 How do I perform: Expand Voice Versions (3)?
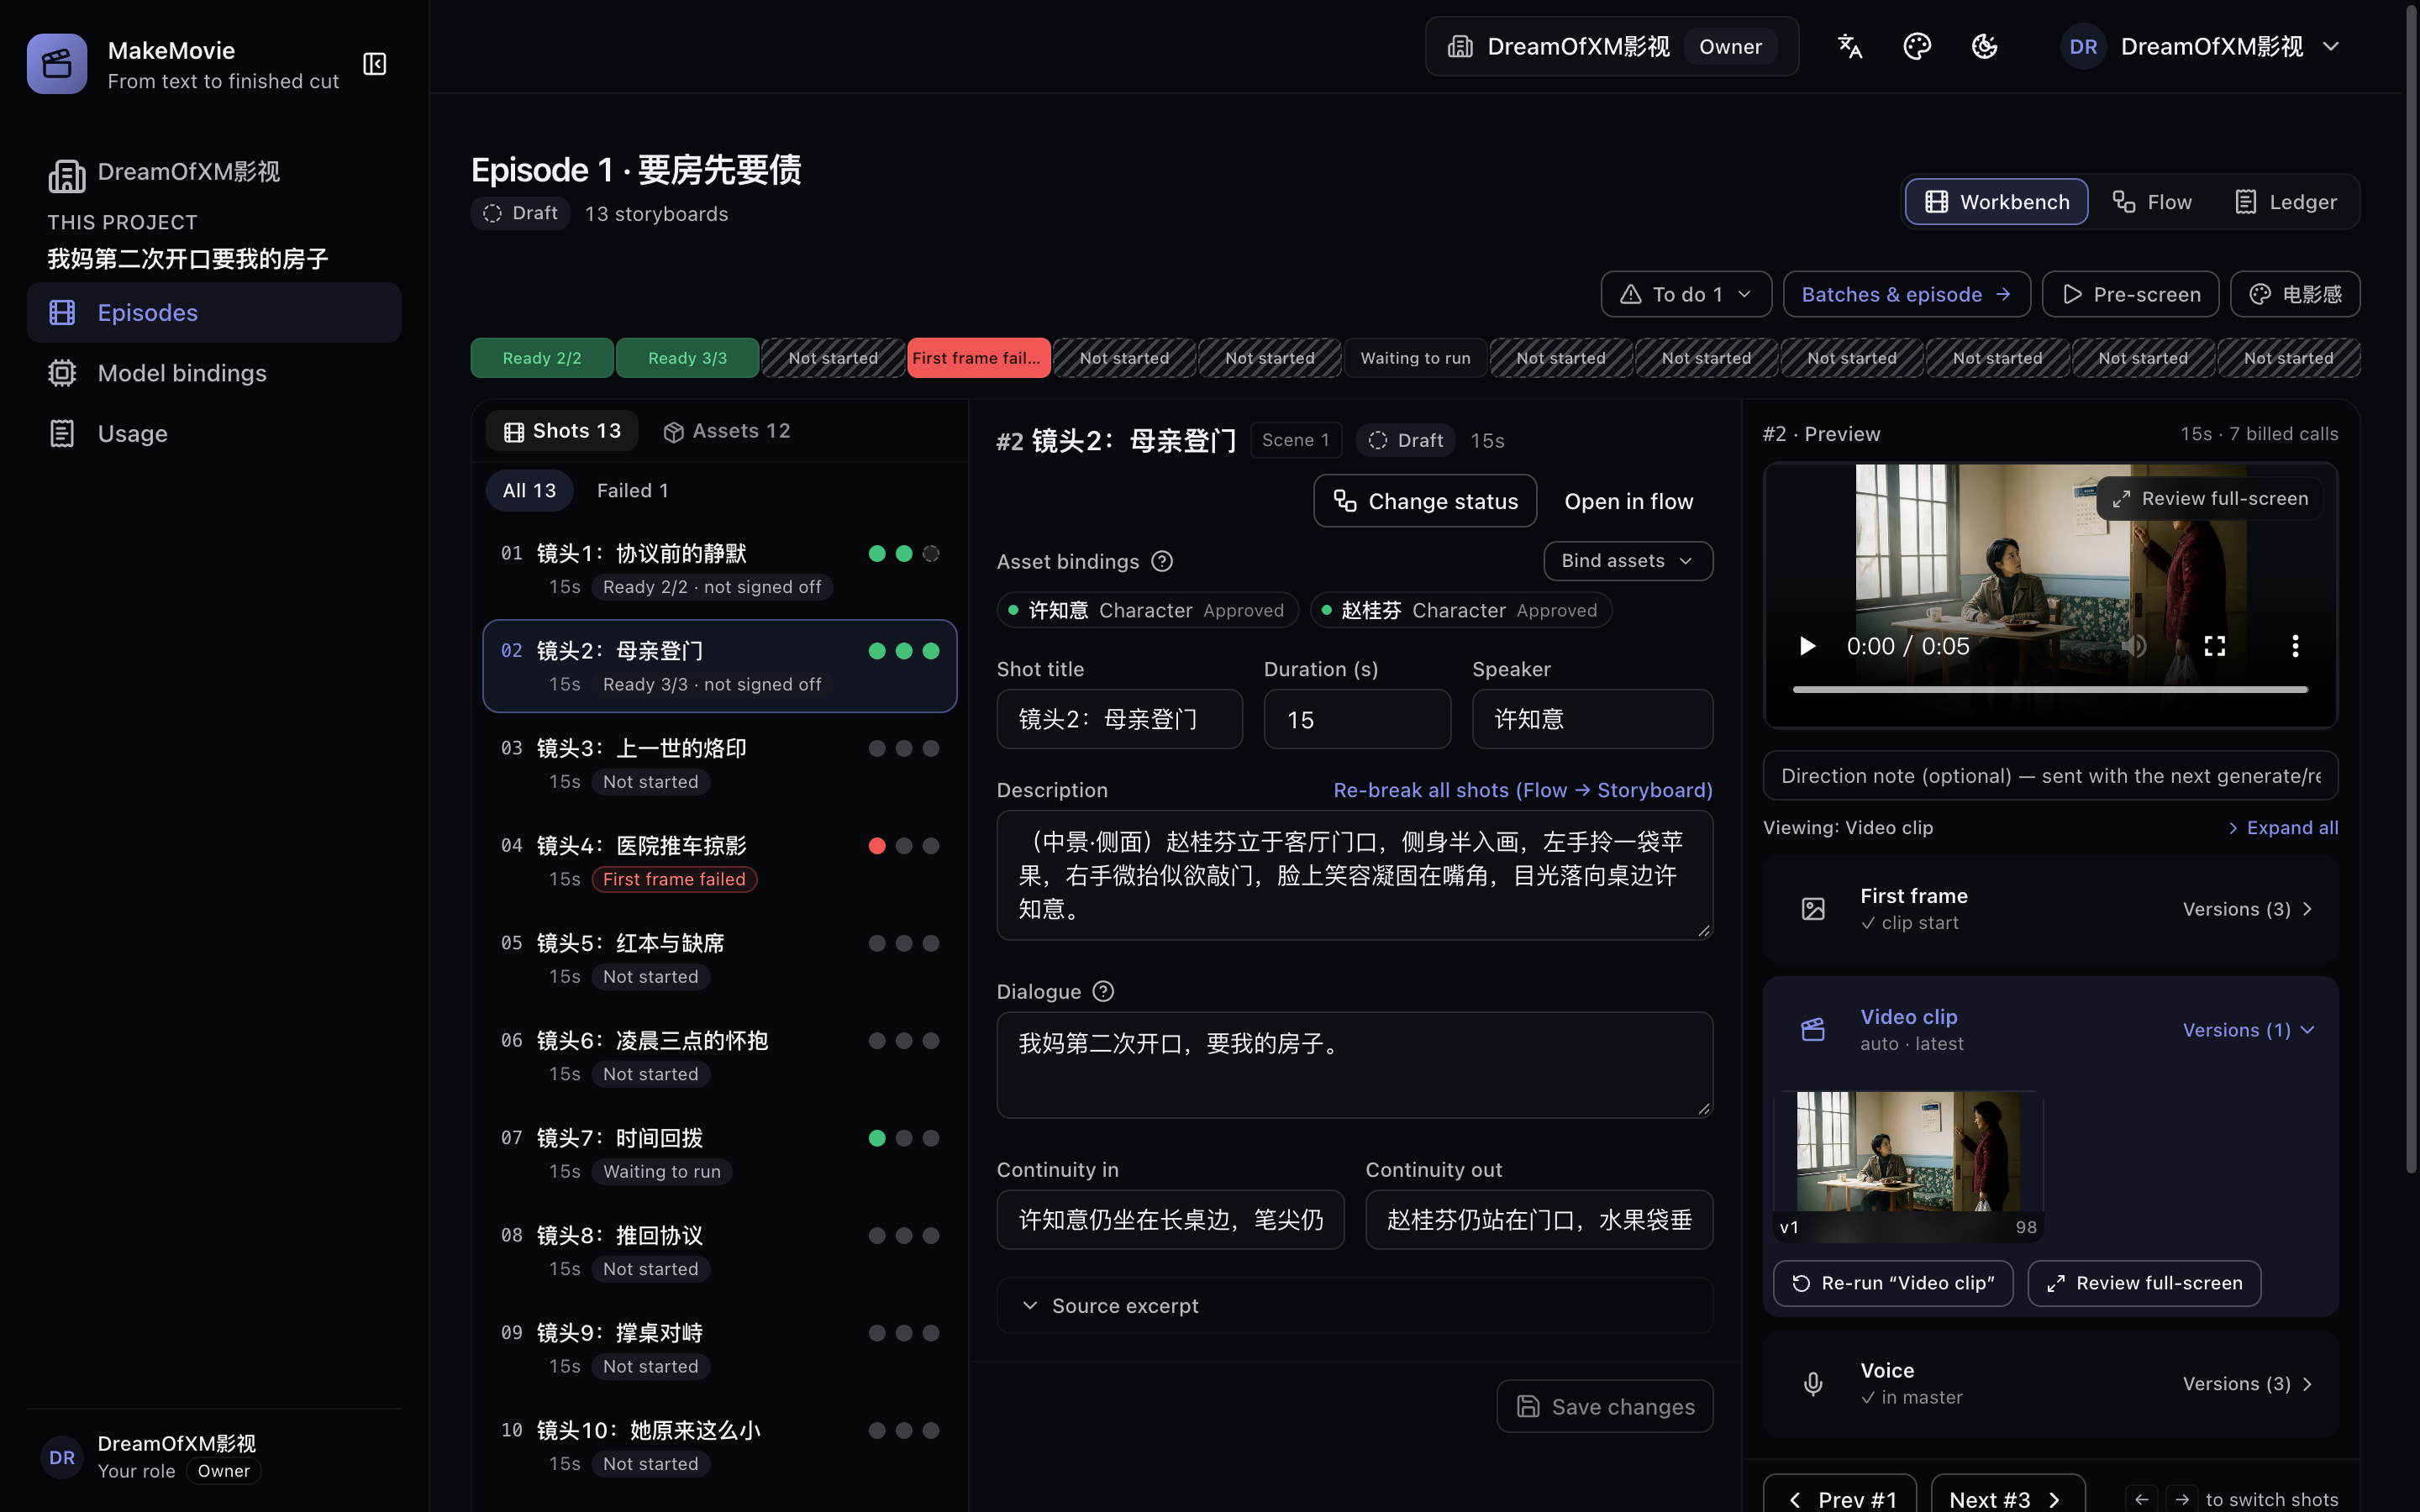(x=2247, y=1384)
